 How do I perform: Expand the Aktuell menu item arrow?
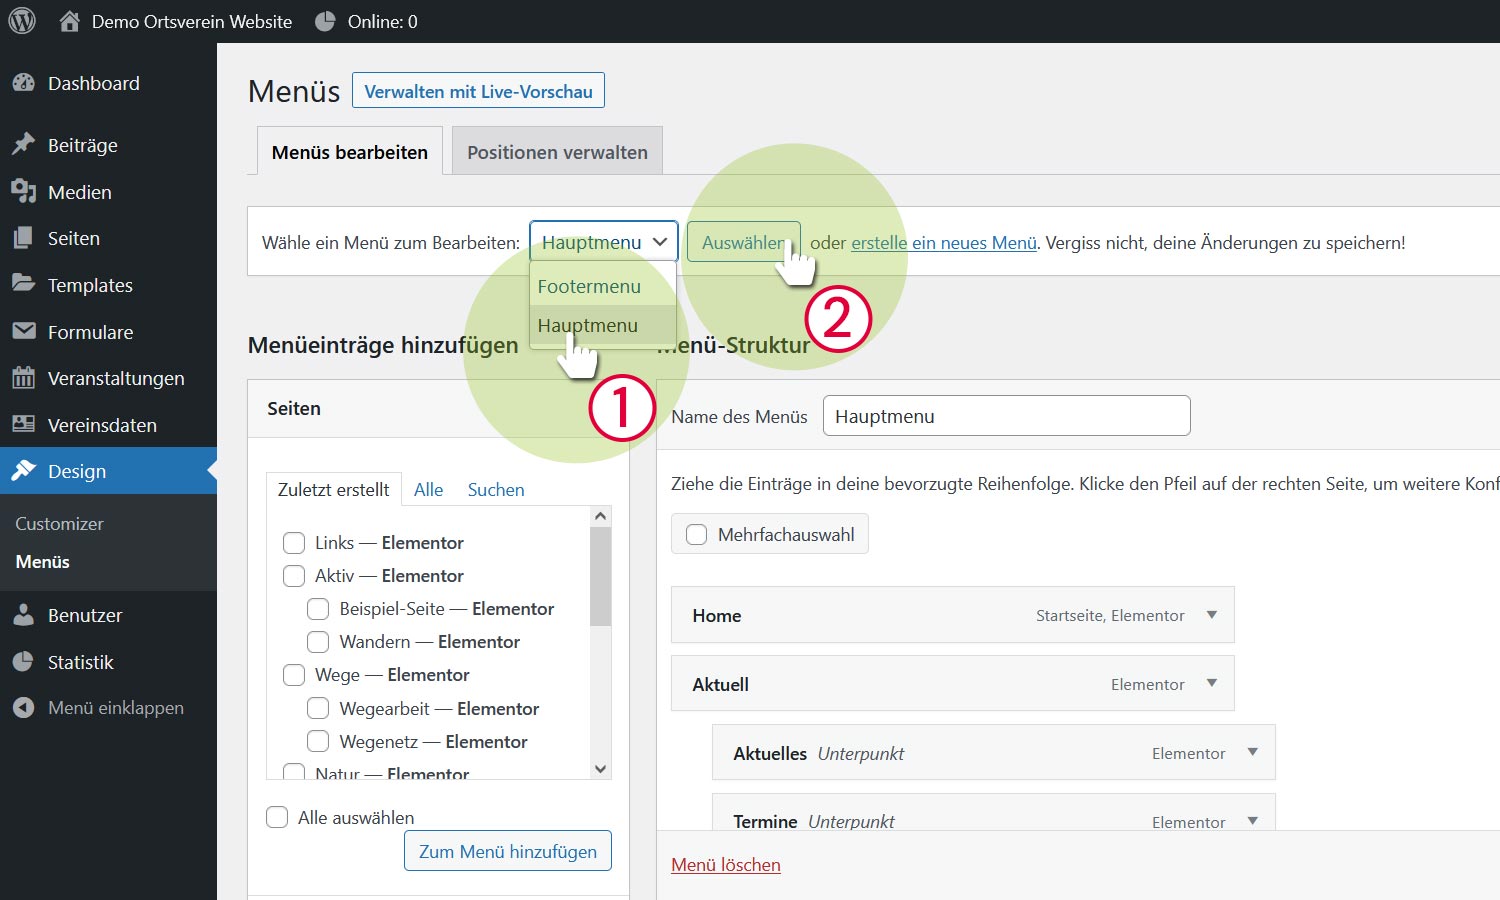point(1212,684)
